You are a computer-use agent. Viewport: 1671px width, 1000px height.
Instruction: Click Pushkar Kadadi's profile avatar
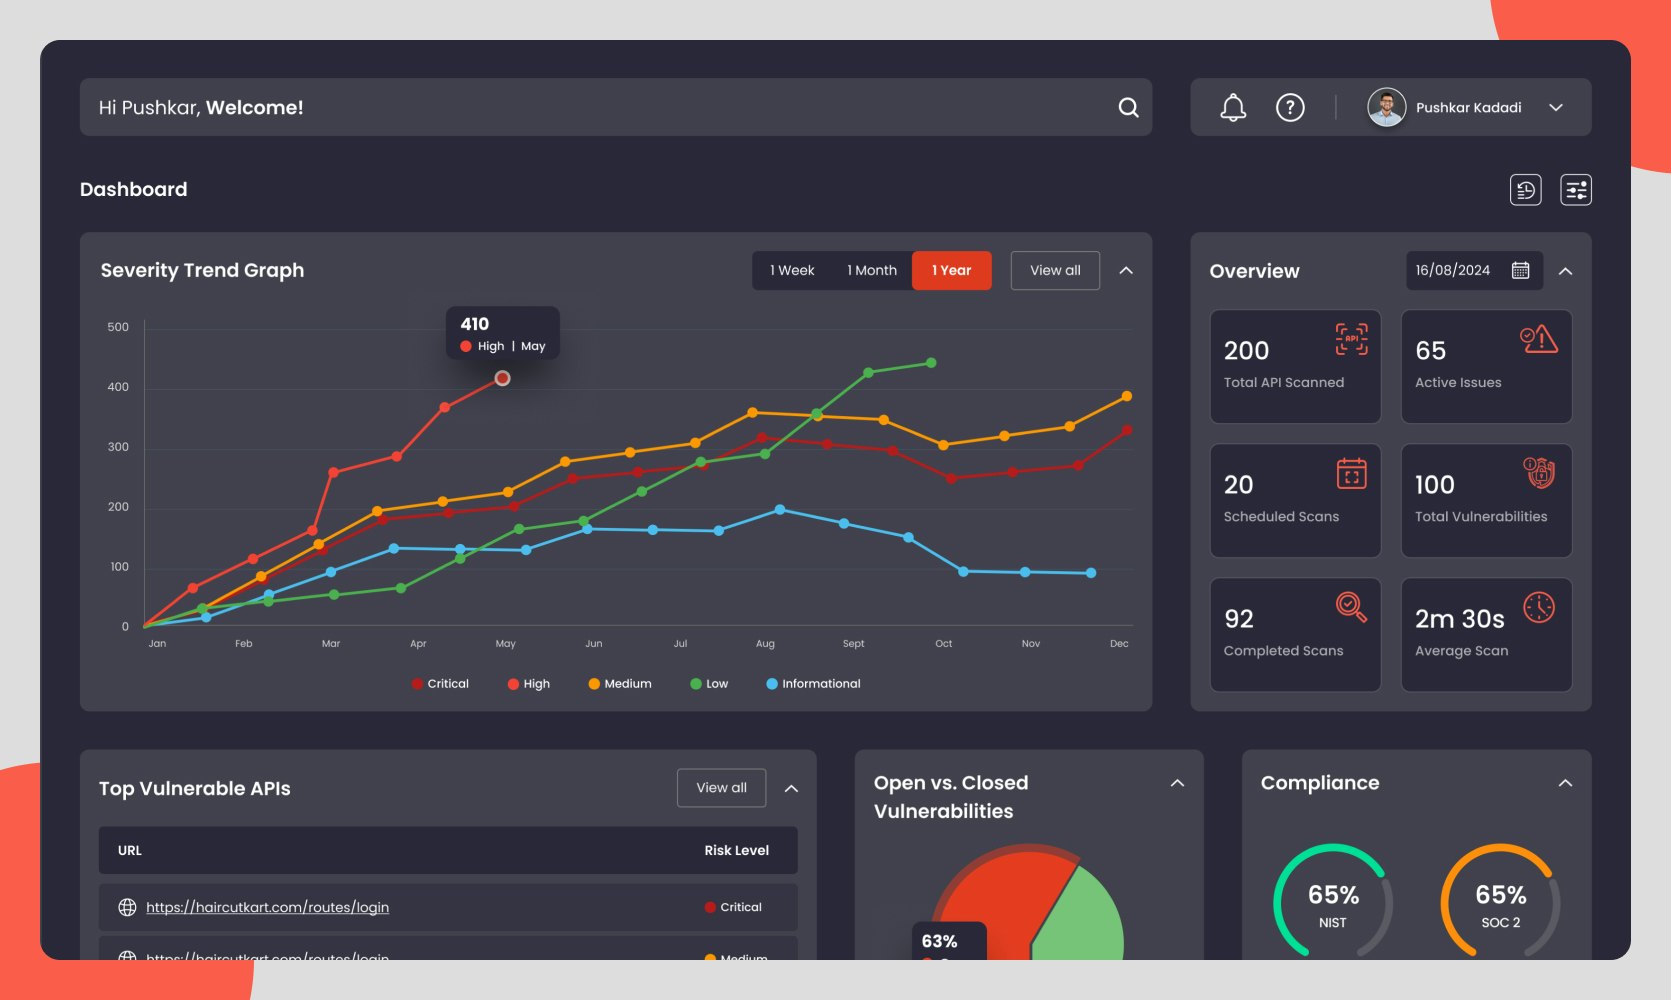pos(1386,107)
